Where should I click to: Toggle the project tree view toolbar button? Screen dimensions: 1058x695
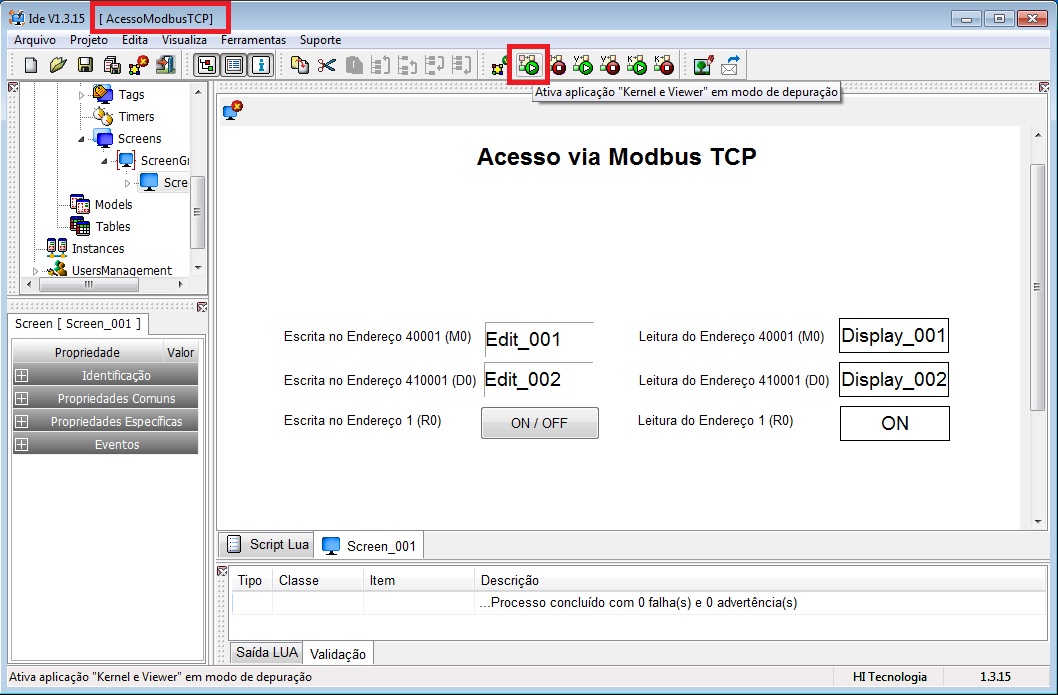(206, 65)
